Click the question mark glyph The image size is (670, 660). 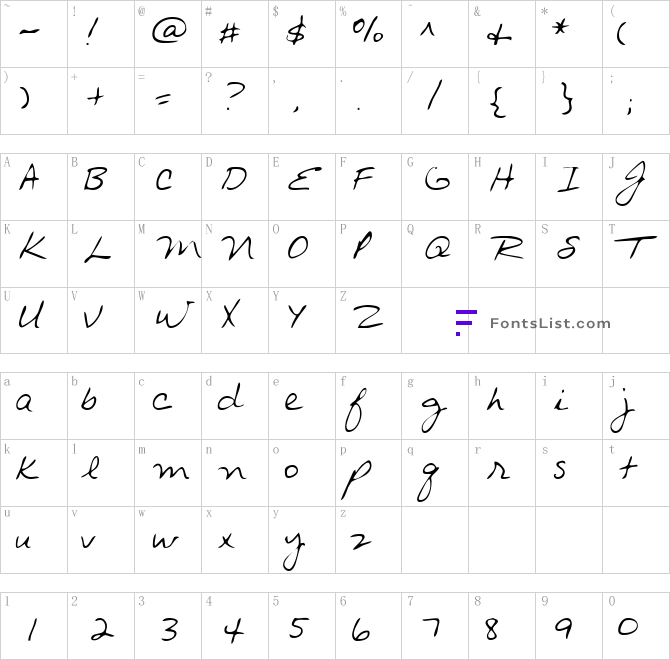click(x=235, y=96)
